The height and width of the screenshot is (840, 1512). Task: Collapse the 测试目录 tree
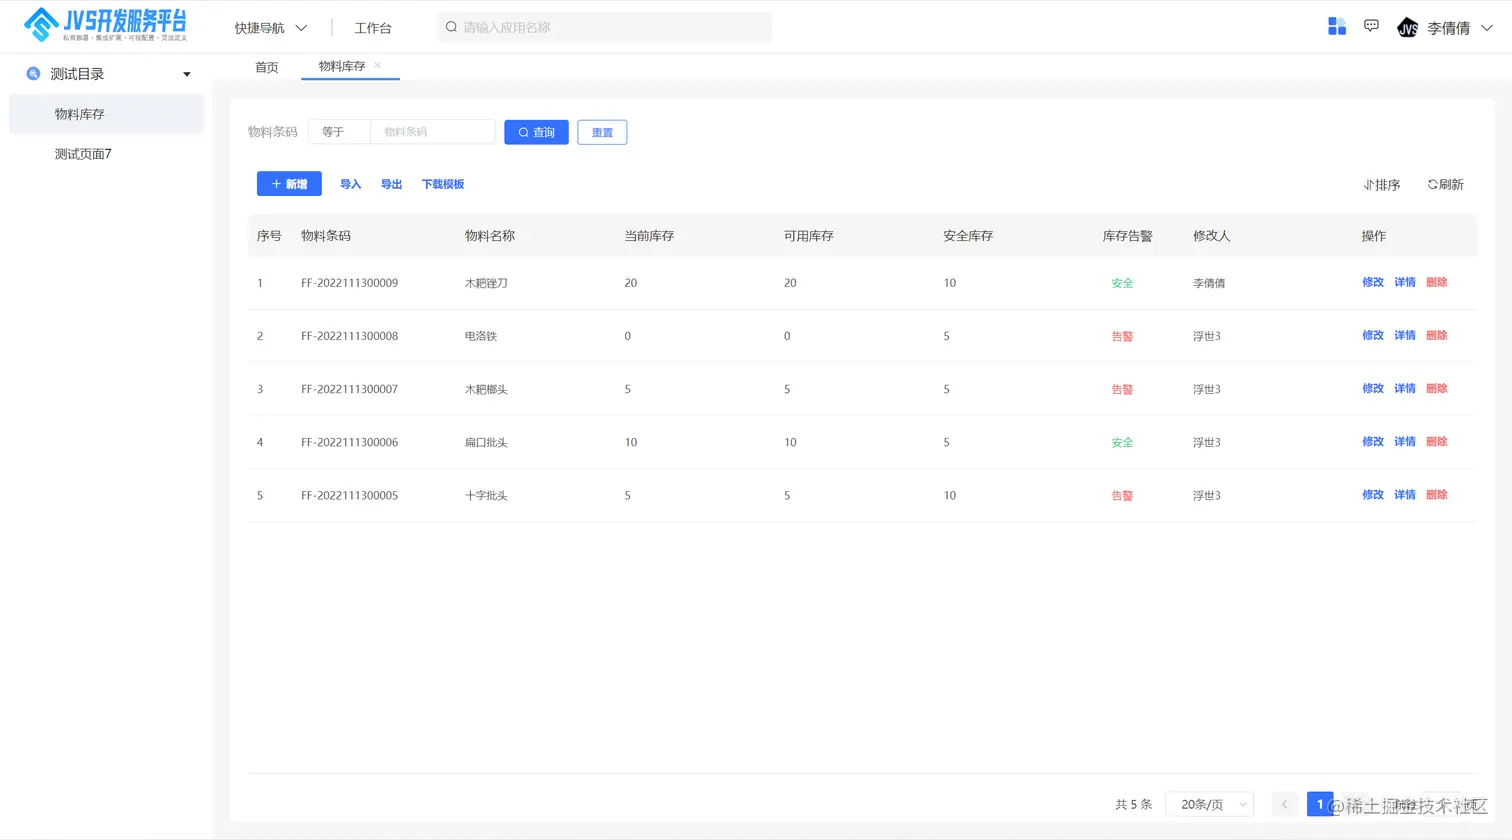[187, 74]
